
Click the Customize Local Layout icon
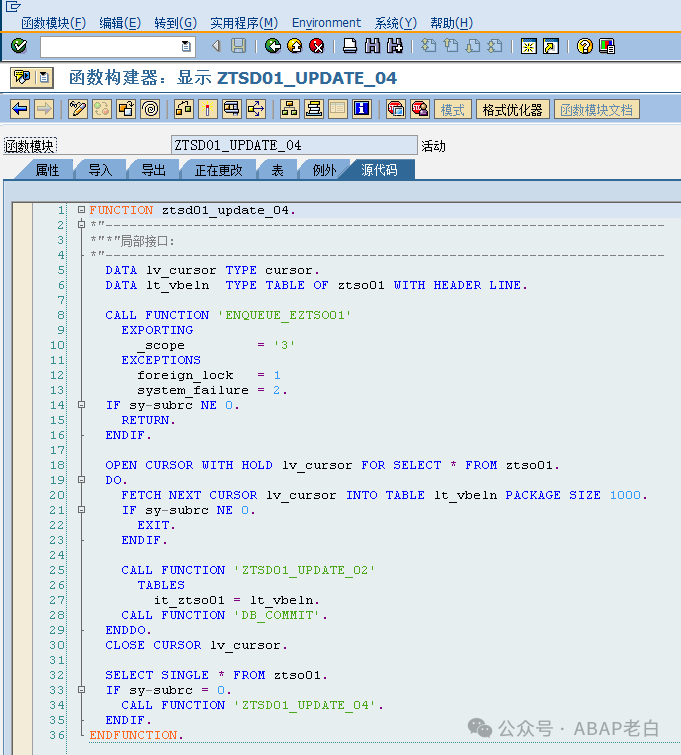607,46
